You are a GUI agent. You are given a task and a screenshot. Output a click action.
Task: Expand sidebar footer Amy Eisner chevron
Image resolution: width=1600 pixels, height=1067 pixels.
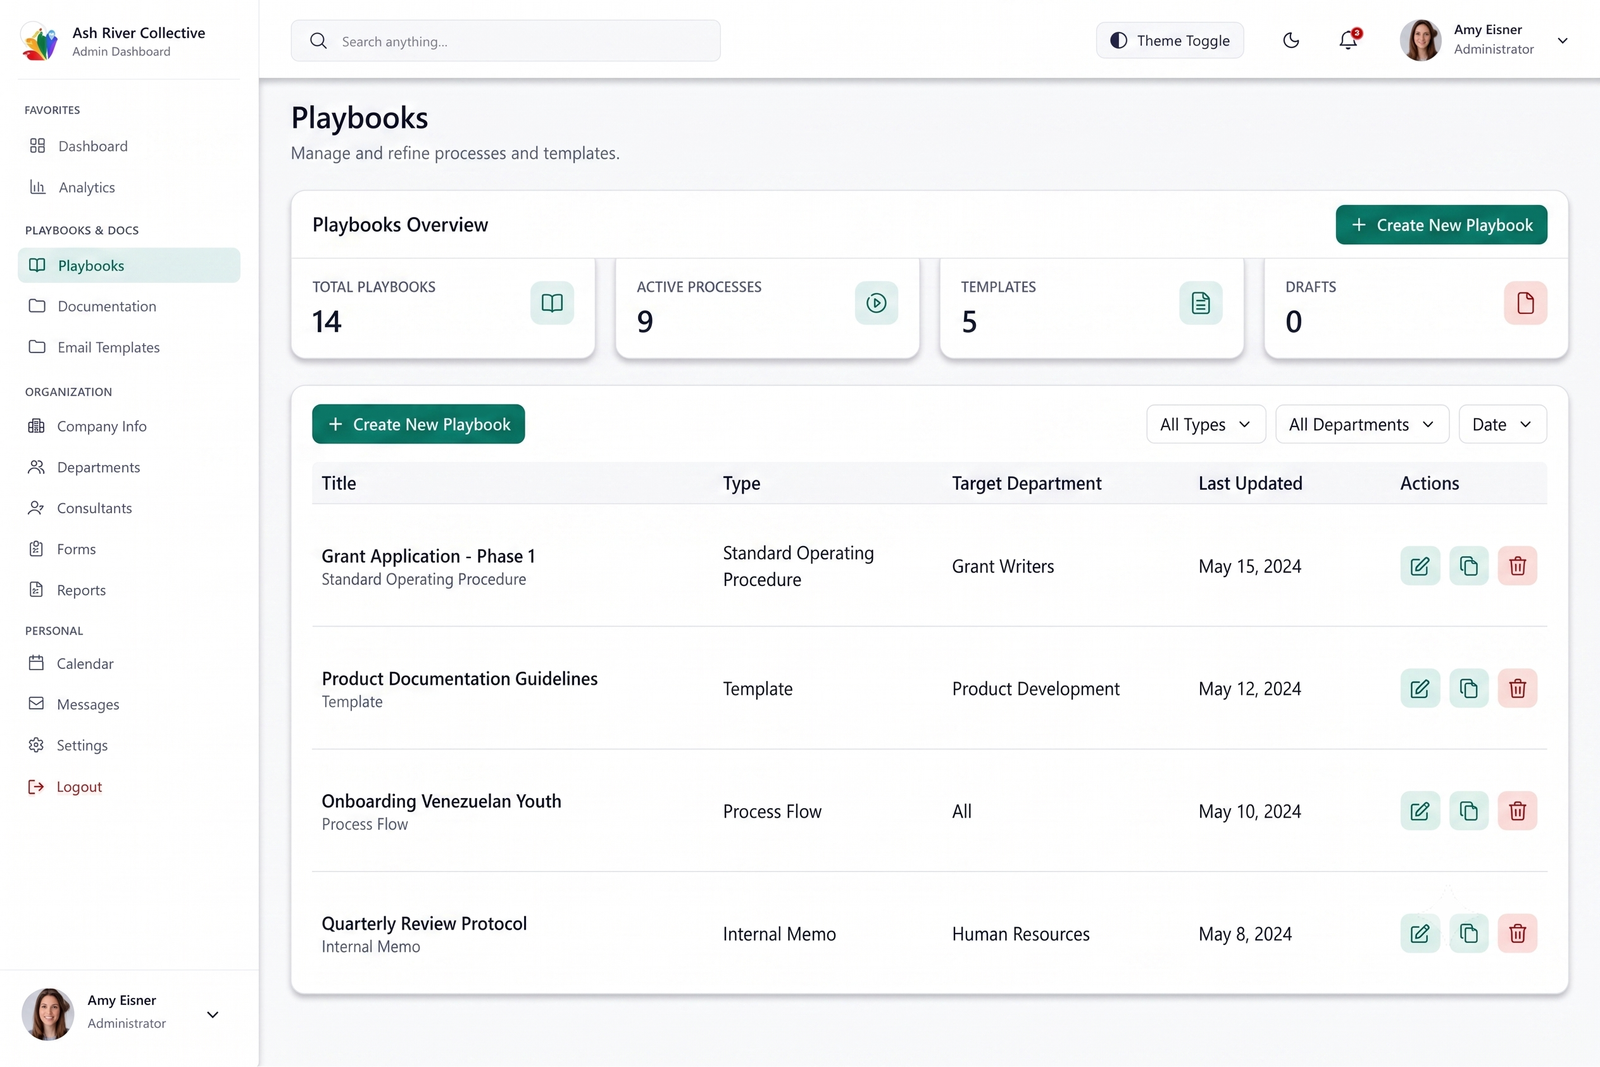tap(212, 1014)
